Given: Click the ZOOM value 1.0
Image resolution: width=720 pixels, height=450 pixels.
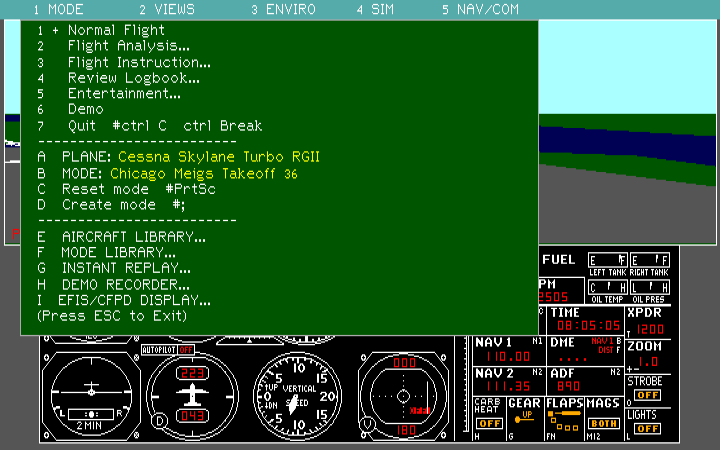Looking at the screenshot, I should [648, 362].
